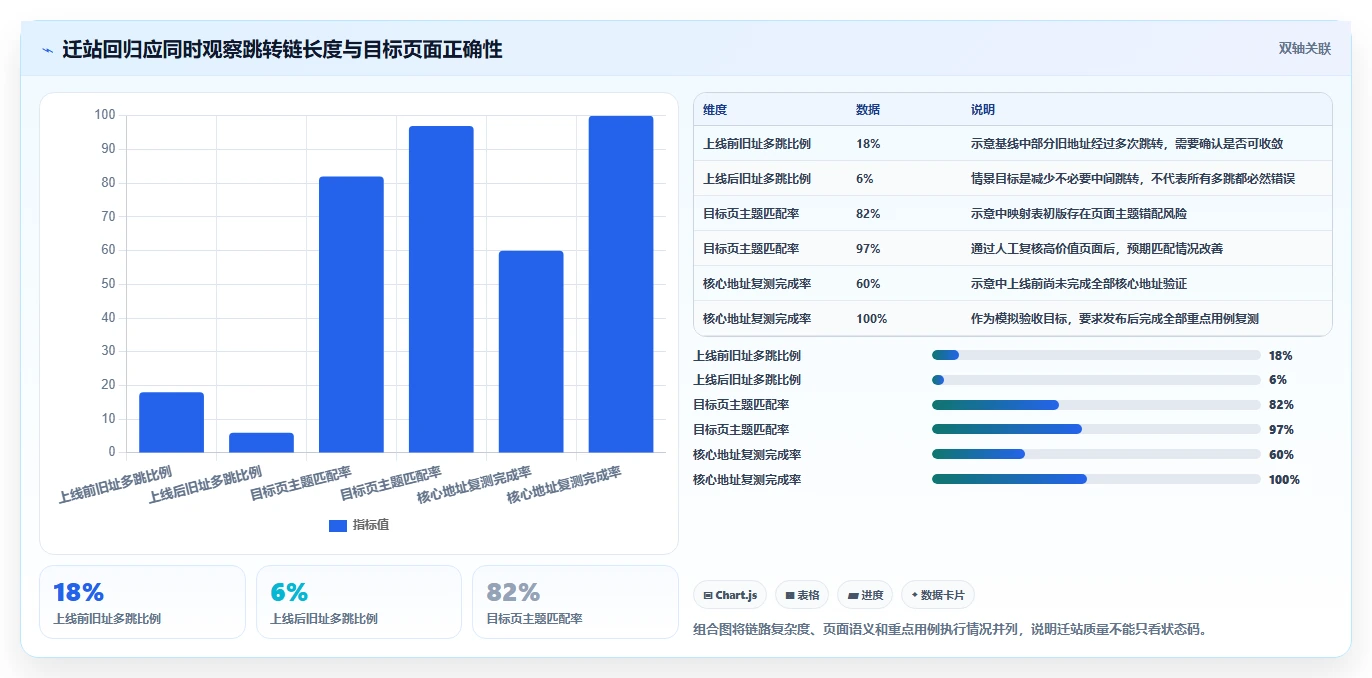Click the 6% progress bar for 上线后旧址多跳比例
The image size is (1372, 678).
click(x=1096, y=380)
